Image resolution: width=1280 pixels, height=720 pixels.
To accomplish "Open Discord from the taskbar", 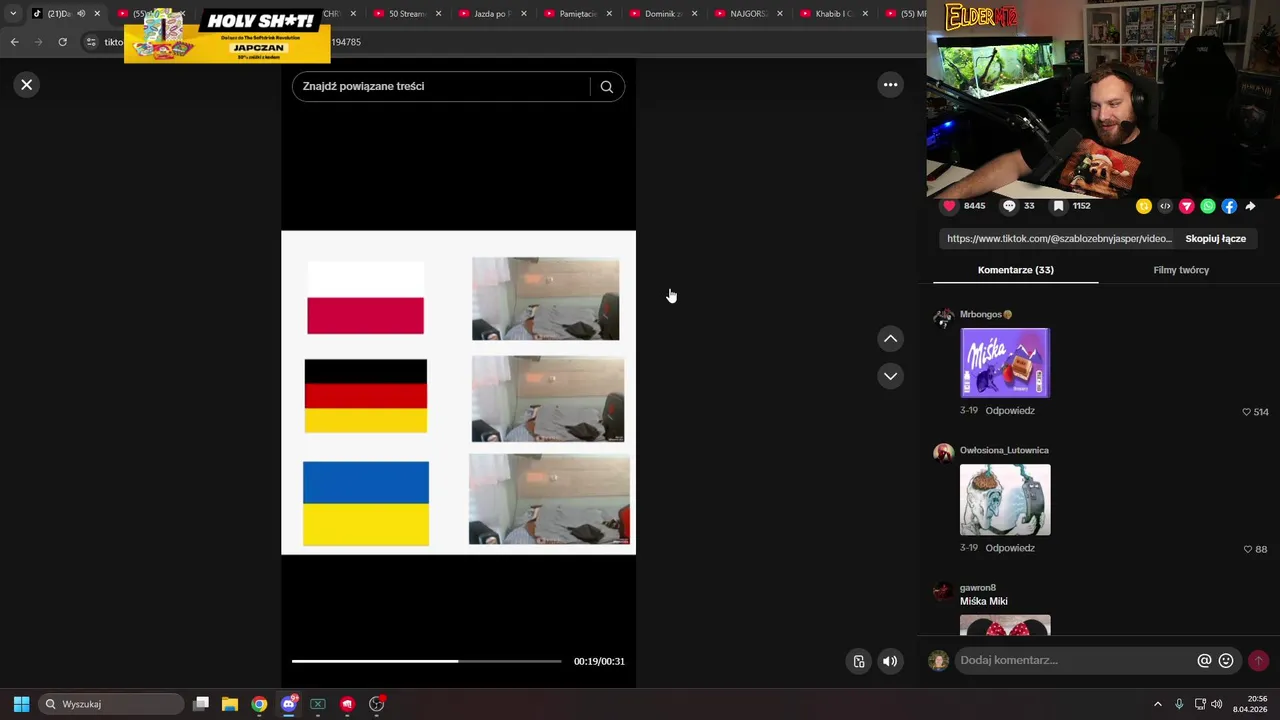I will click(289, 704).
